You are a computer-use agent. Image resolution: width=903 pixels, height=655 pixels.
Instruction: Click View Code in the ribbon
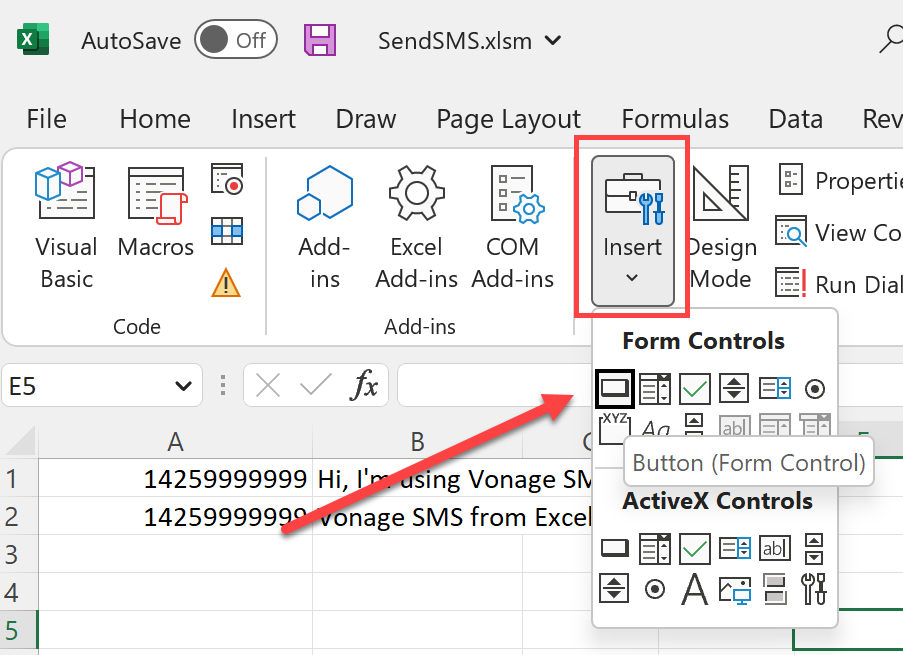coord(838,232)
